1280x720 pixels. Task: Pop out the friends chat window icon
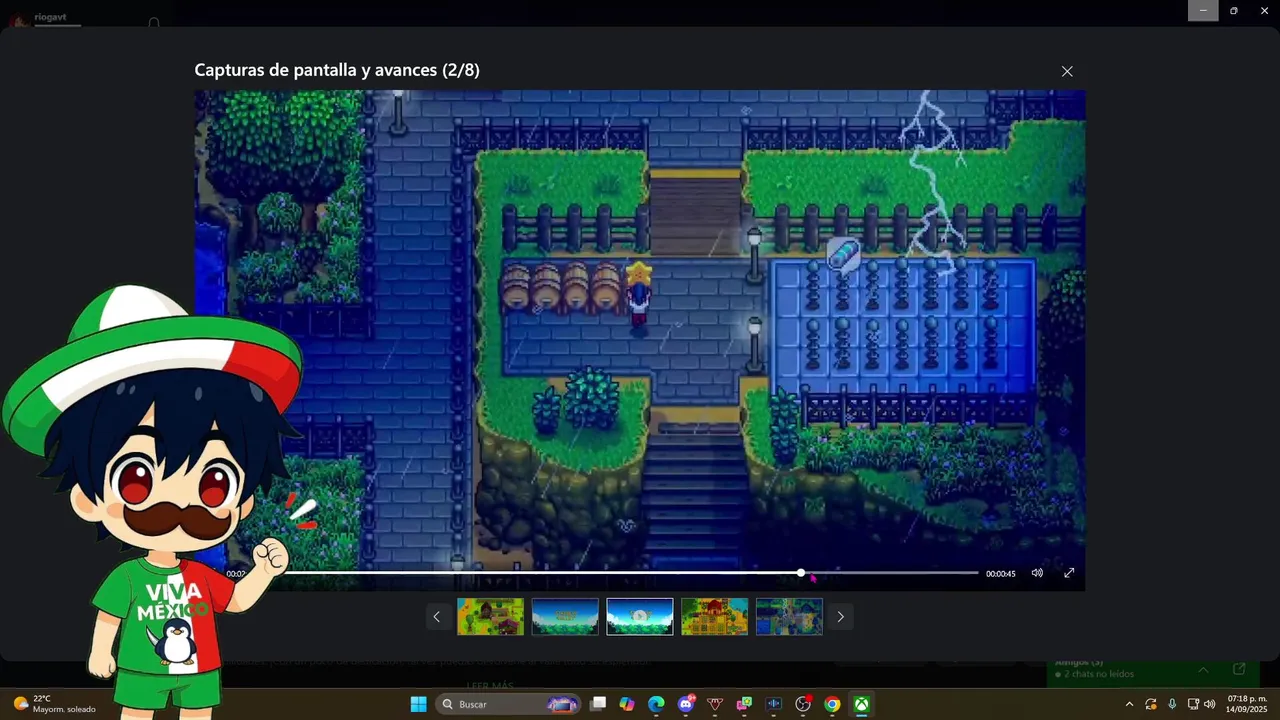point(1239,669)
